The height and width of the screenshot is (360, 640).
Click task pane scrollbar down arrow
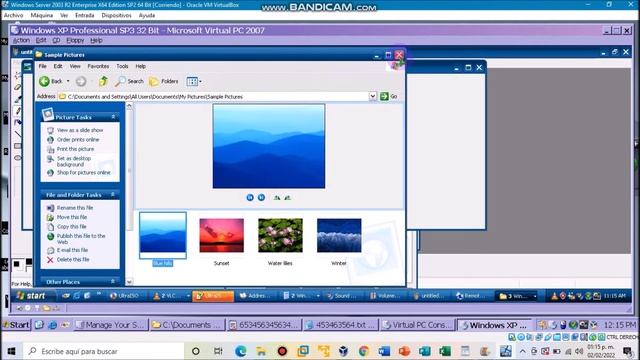(129, 282)
